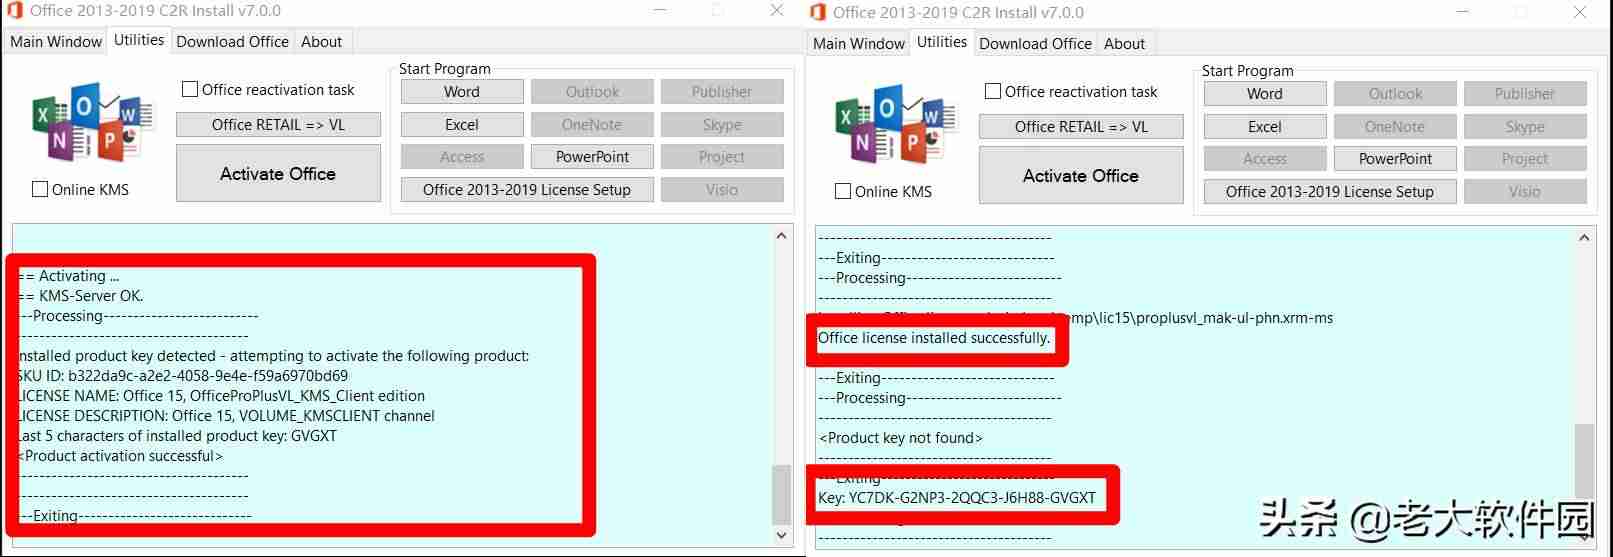Switch to Download Office tab in left window
Image resolution: width=1613 pixels, height=557 pixels.
pyautogui.click(x=233, y=42)
